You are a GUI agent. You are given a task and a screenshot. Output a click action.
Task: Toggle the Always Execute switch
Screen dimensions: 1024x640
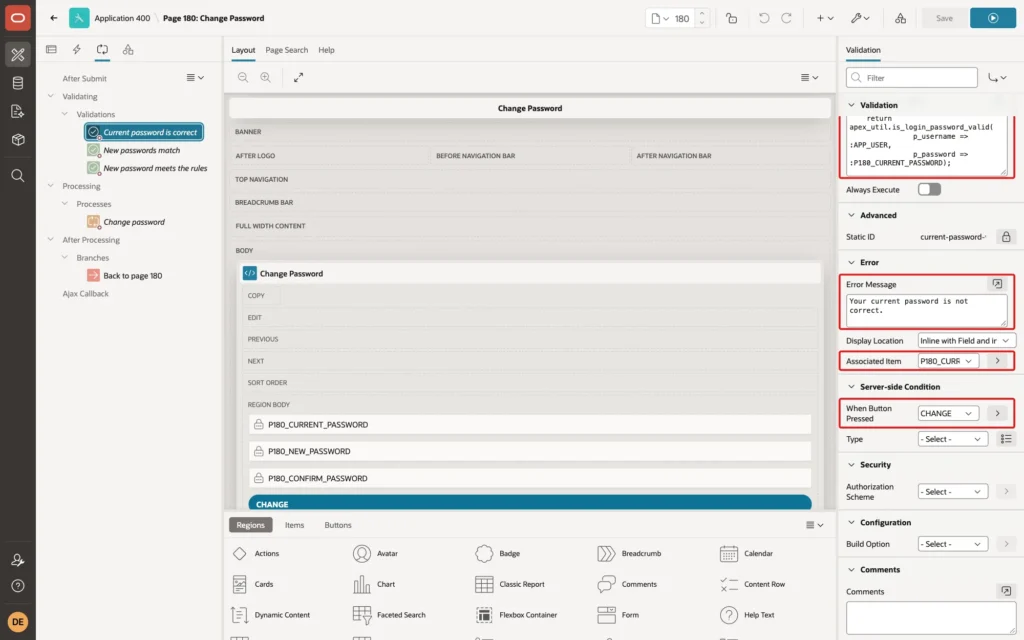[929, 189]
